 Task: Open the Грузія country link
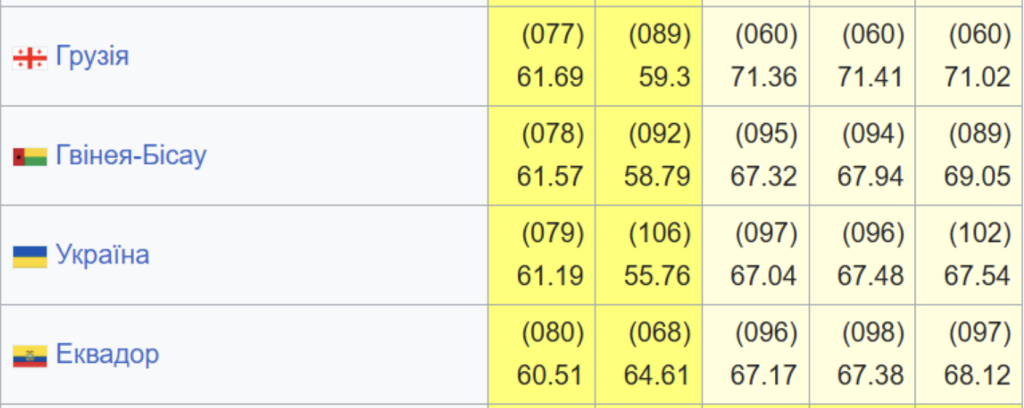tap(92, 56)
